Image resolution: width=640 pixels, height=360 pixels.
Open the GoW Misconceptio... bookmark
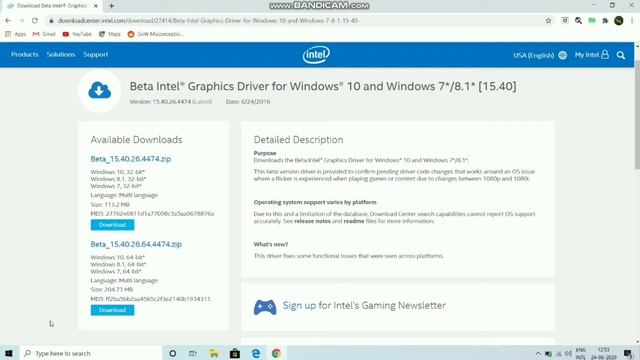[x=156, y=34]
